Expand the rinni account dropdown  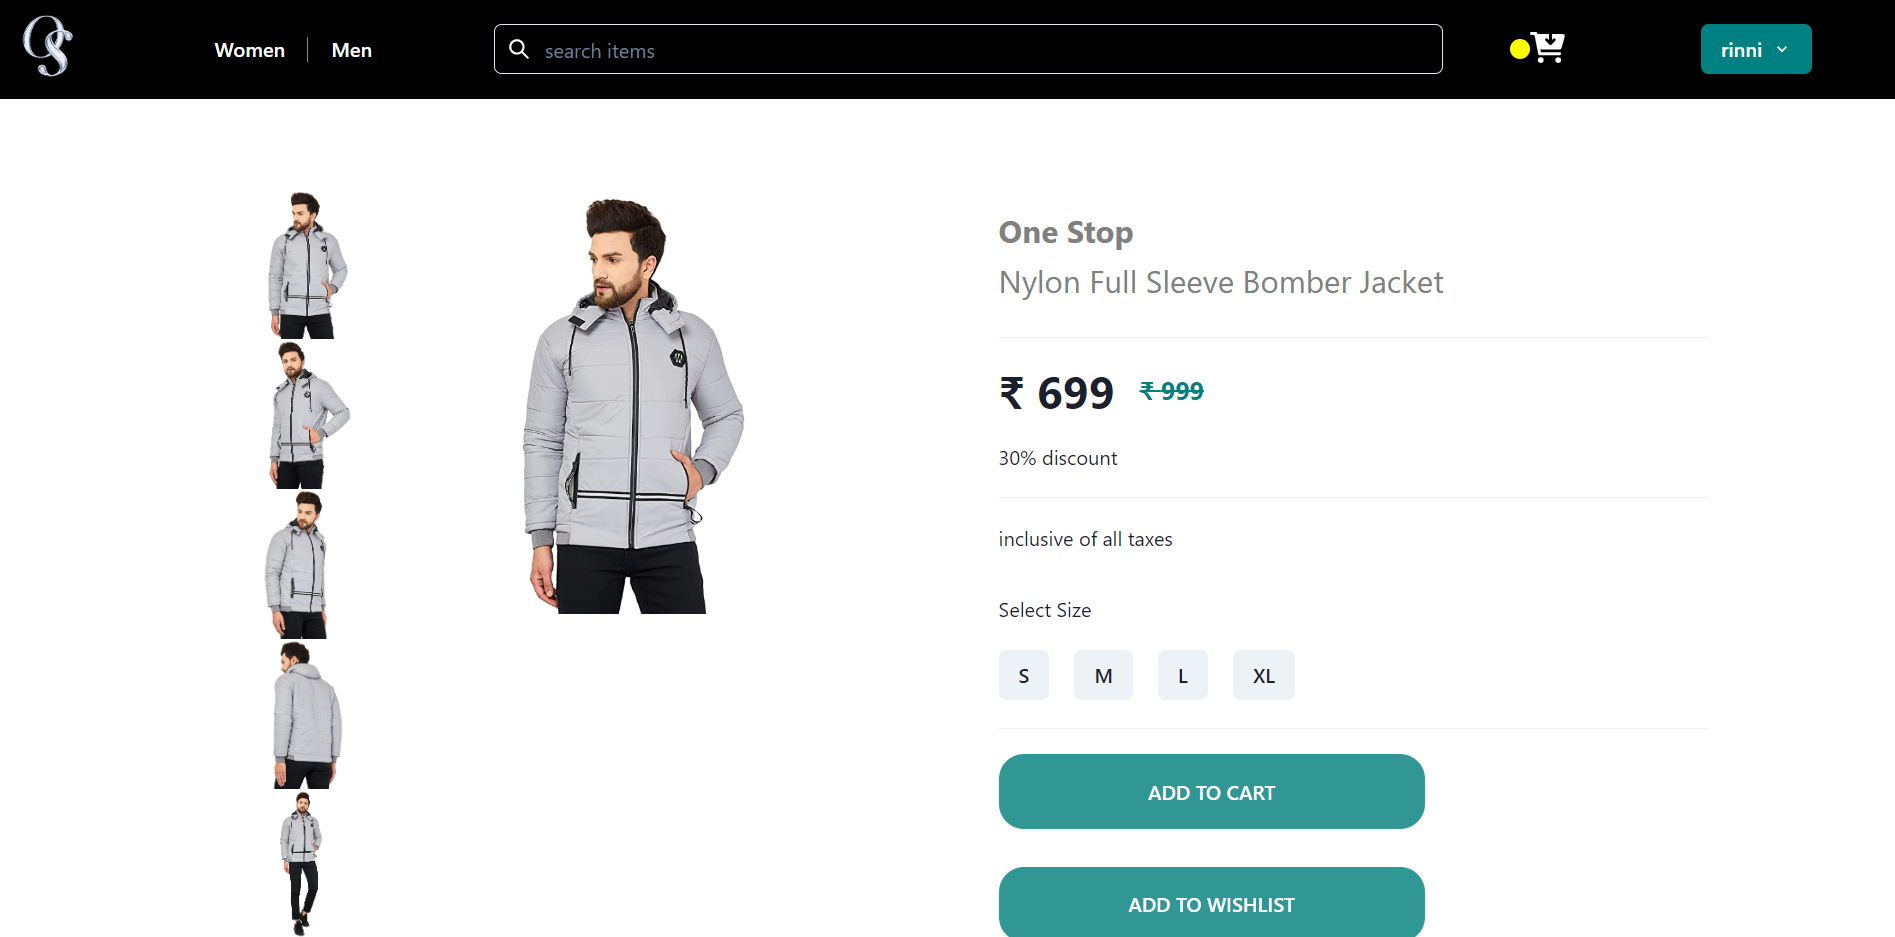[1755, 49]
